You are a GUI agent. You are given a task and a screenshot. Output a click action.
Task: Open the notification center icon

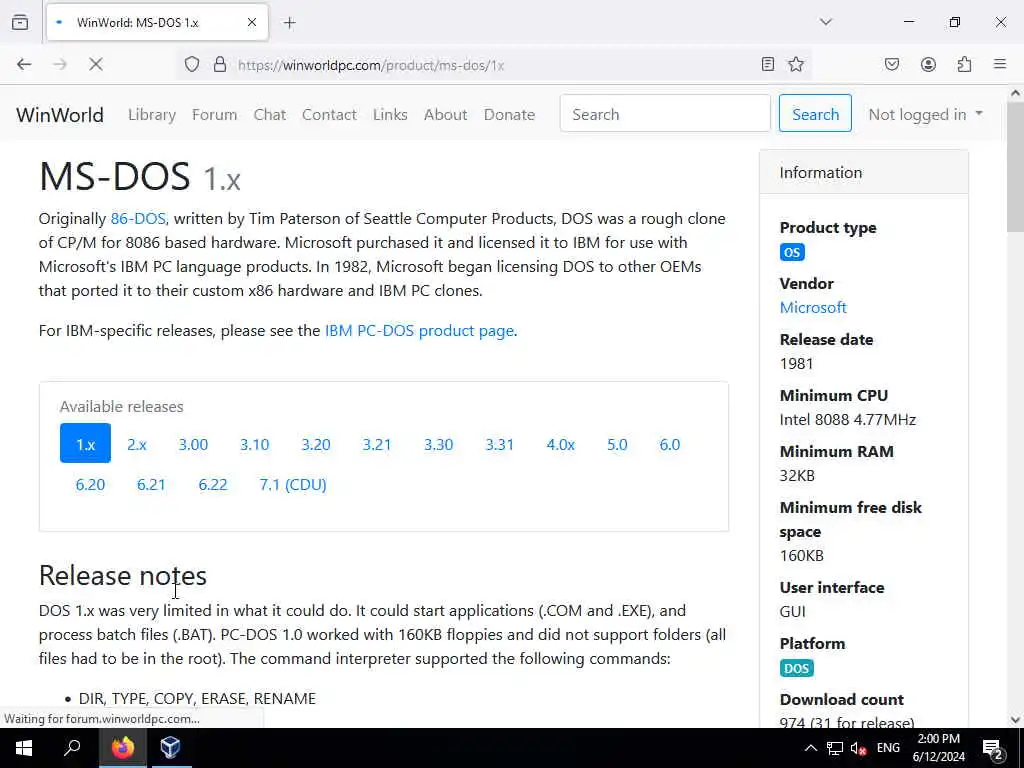[993, 748]
